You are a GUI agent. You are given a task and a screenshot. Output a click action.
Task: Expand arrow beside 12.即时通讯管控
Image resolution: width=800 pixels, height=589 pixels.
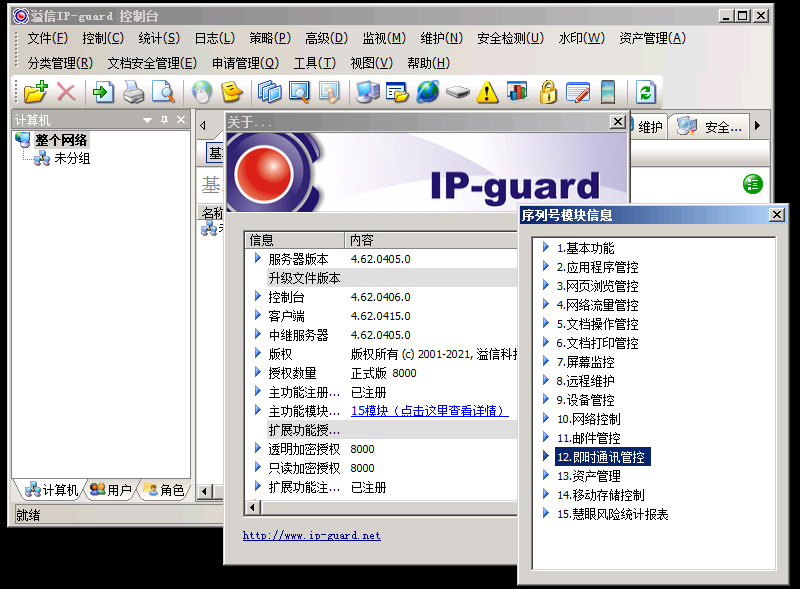(545, 456)
